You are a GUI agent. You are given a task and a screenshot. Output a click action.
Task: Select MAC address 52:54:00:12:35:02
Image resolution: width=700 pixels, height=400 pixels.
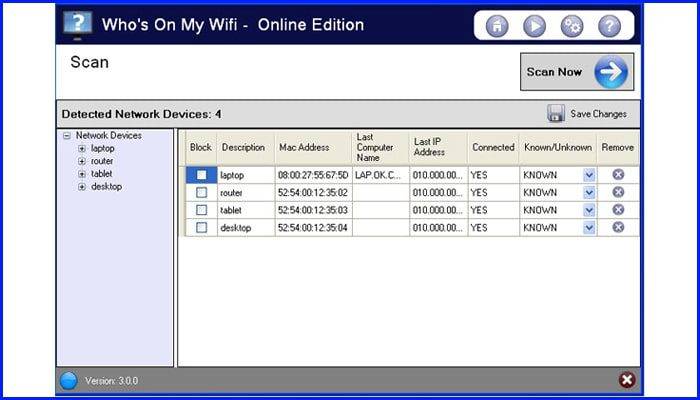(x=313, y=192)
